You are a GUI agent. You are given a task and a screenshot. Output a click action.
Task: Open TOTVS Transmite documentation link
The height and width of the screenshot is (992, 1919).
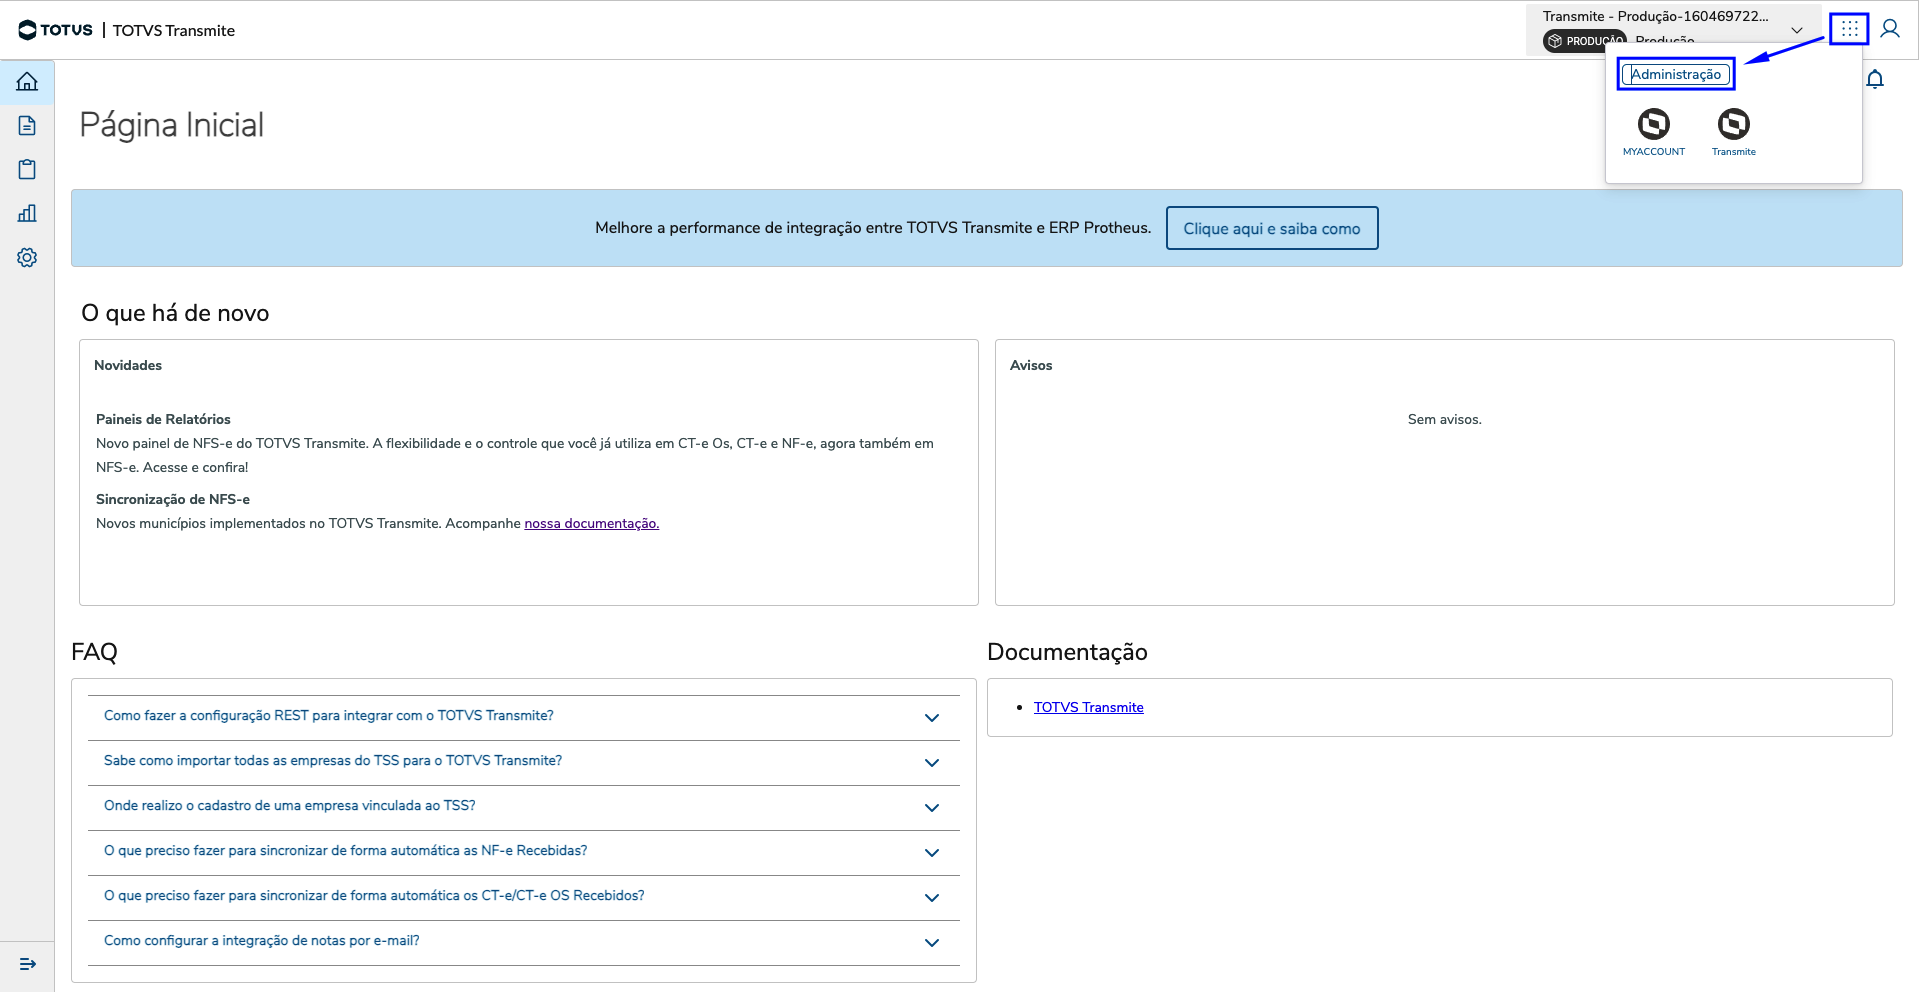1088,708
